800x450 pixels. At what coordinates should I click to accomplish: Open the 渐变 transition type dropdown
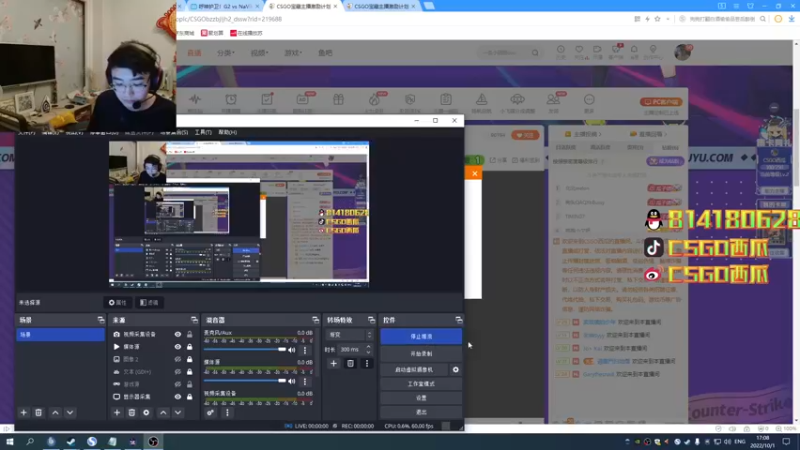pos(349,335)
